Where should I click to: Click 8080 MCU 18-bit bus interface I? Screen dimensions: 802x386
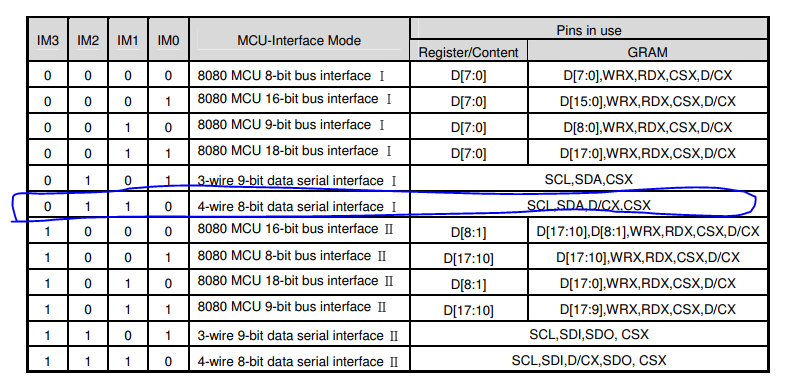[x=295, y=151]
